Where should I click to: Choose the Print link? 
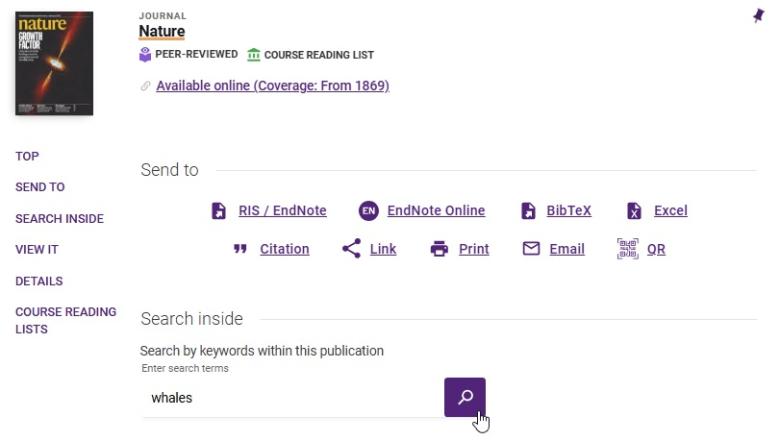point(474,249)
